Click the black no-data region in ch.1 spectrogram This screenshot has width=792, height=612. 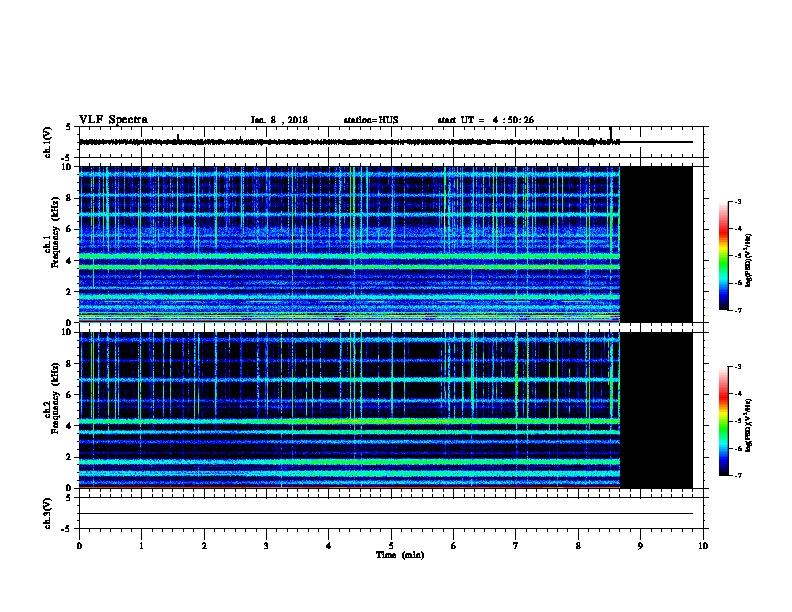coord(656,244)
